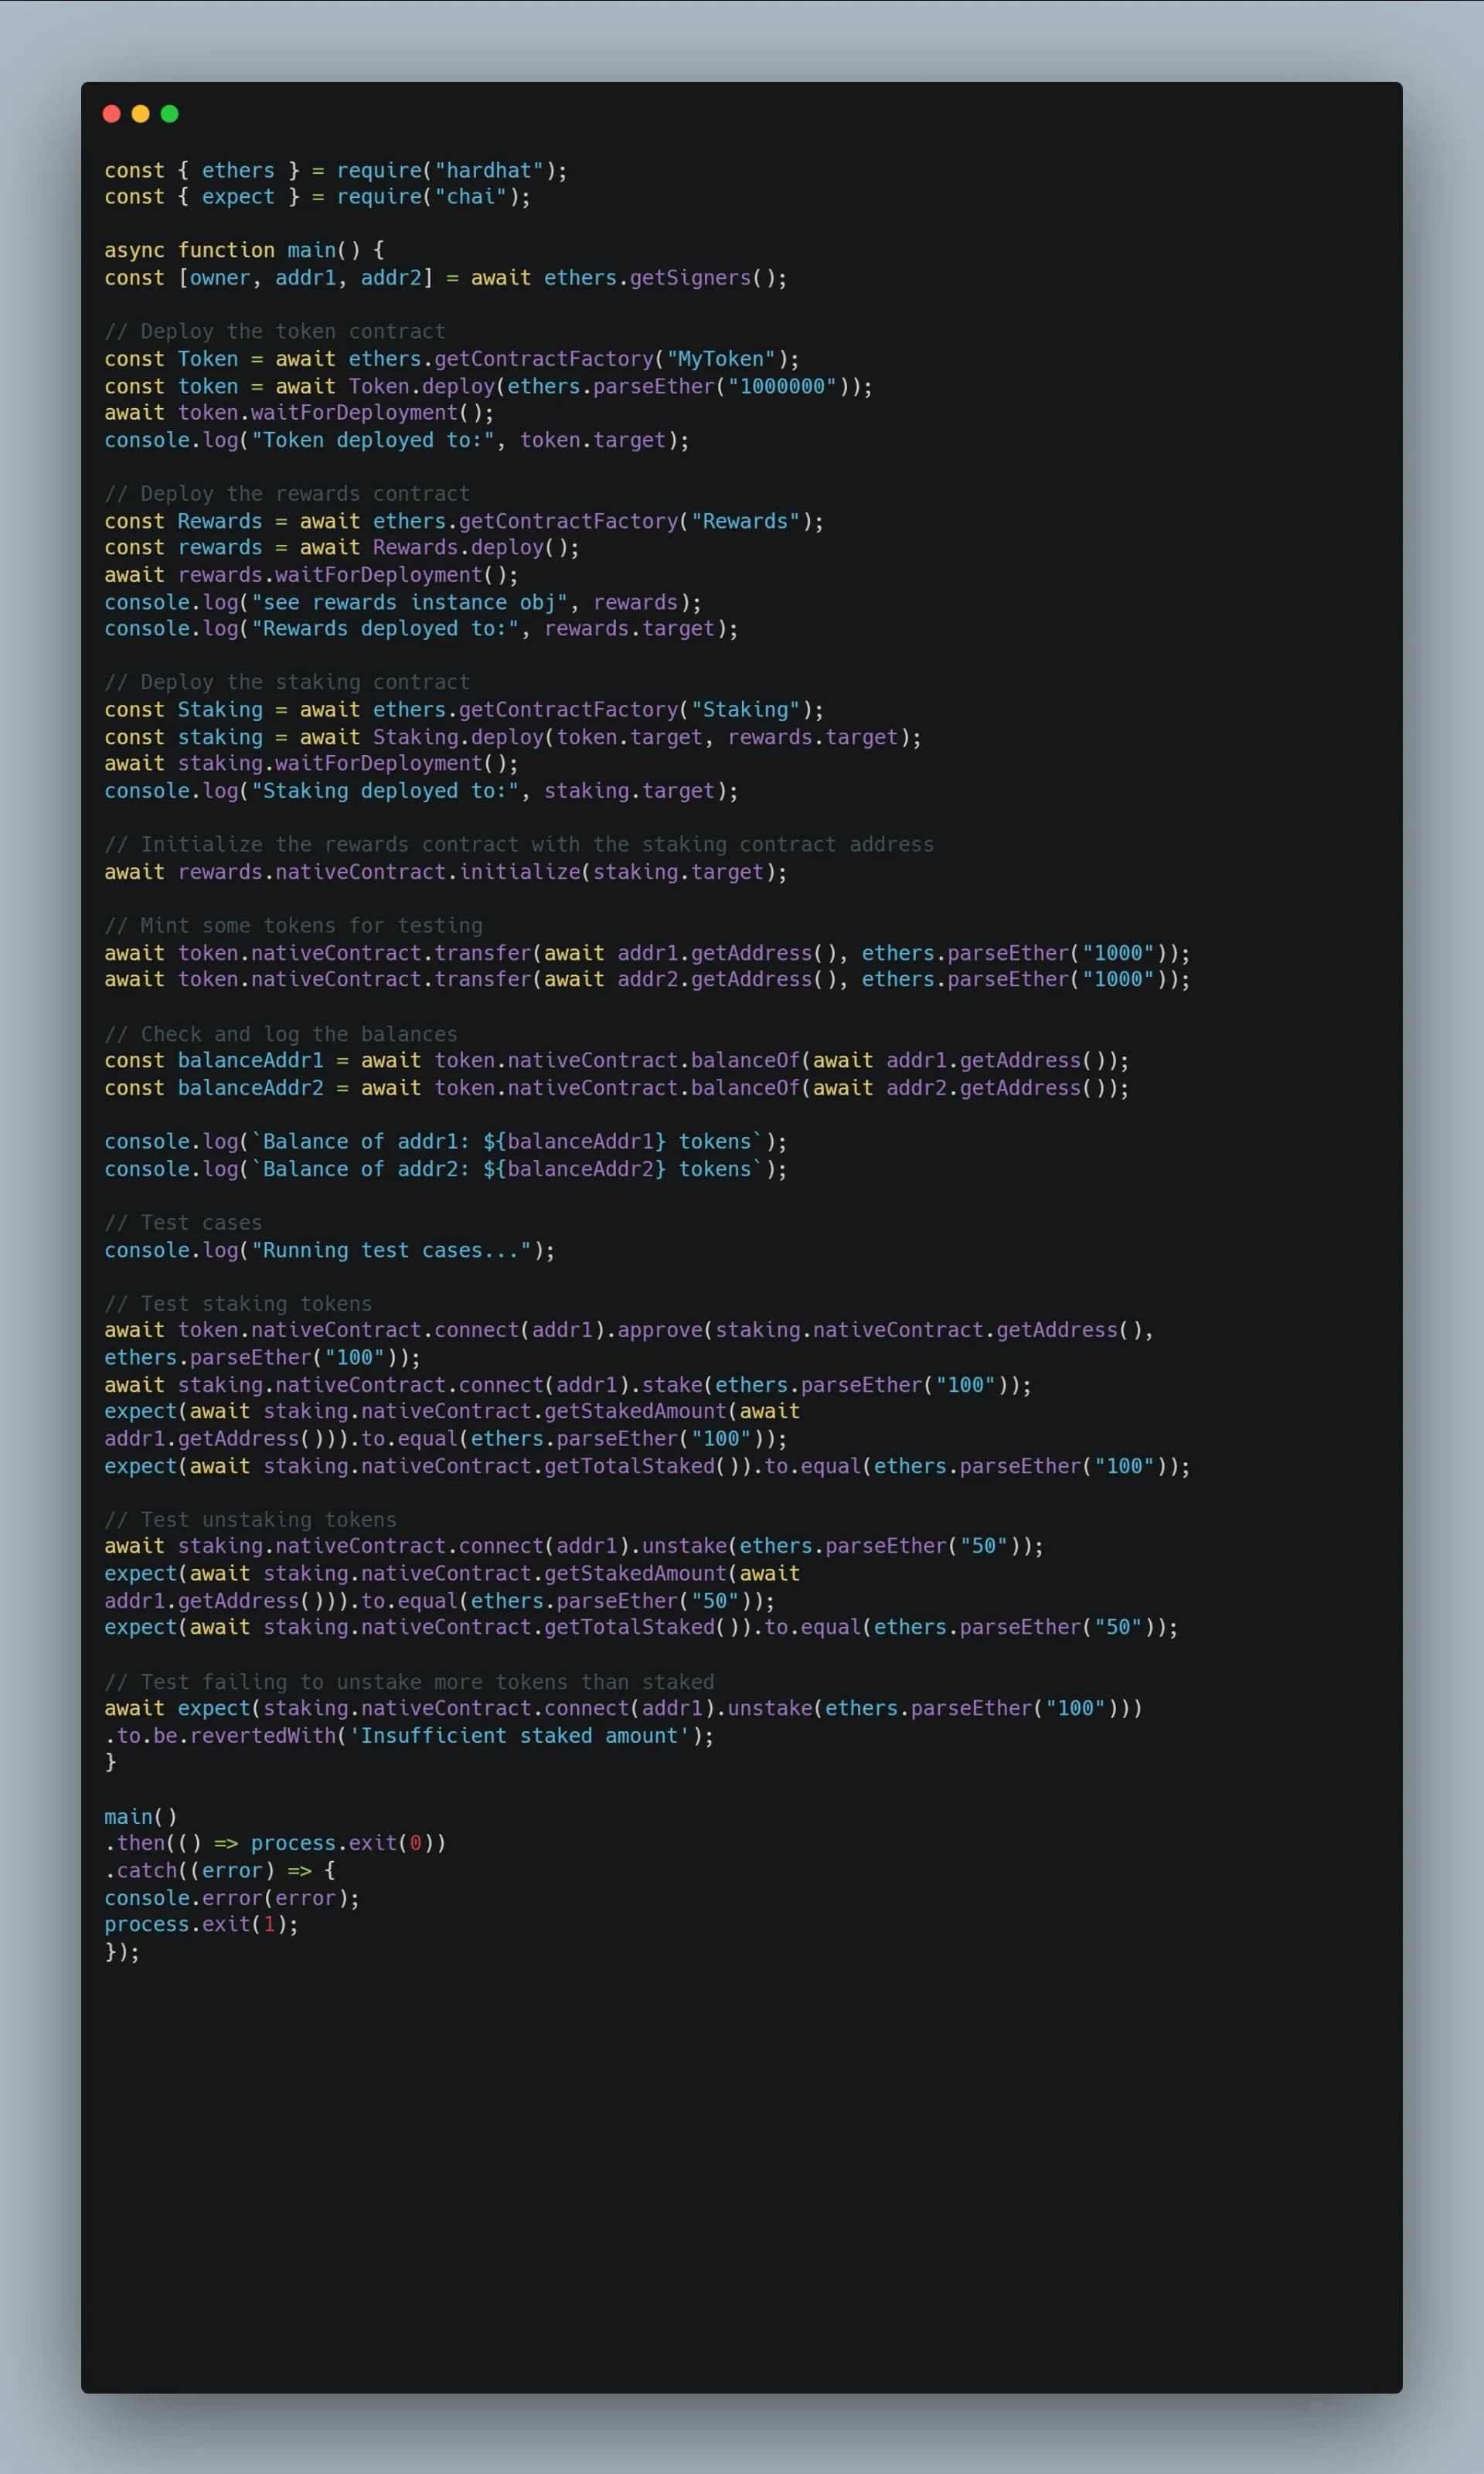Click the getContractFactory("MyToken") line
The width and height of the screenshot is (1484, 2474).
[452, 359]
